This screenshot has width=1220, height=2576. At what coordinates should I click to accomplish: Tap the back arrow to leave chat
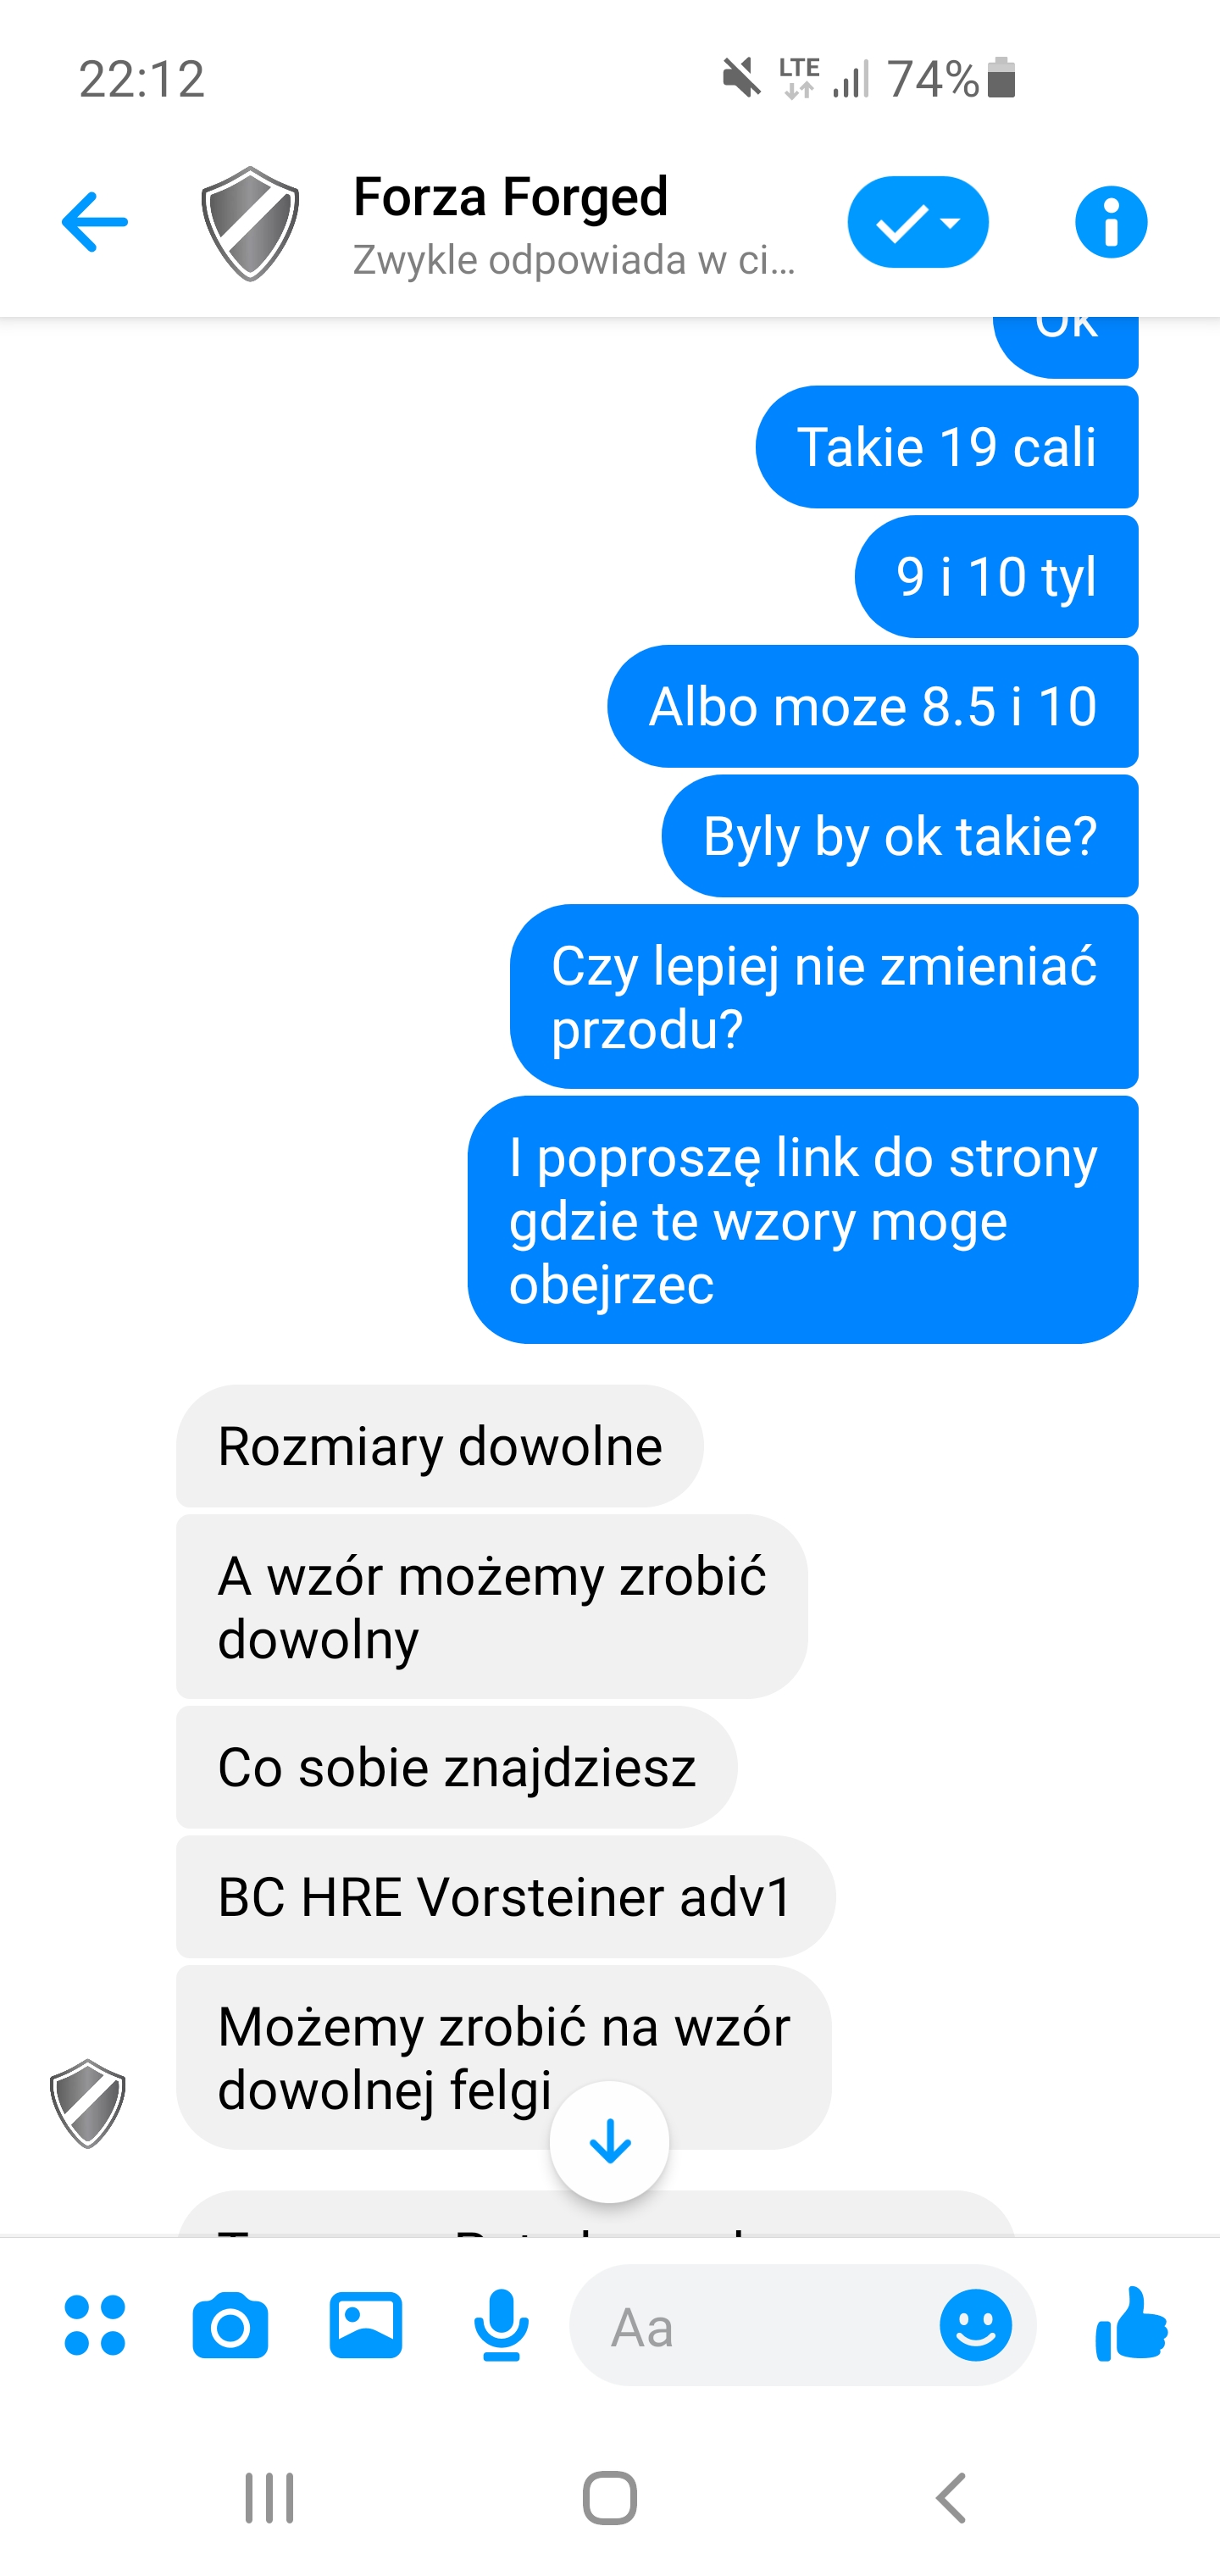pyautogui.click(x=95, y=222)
